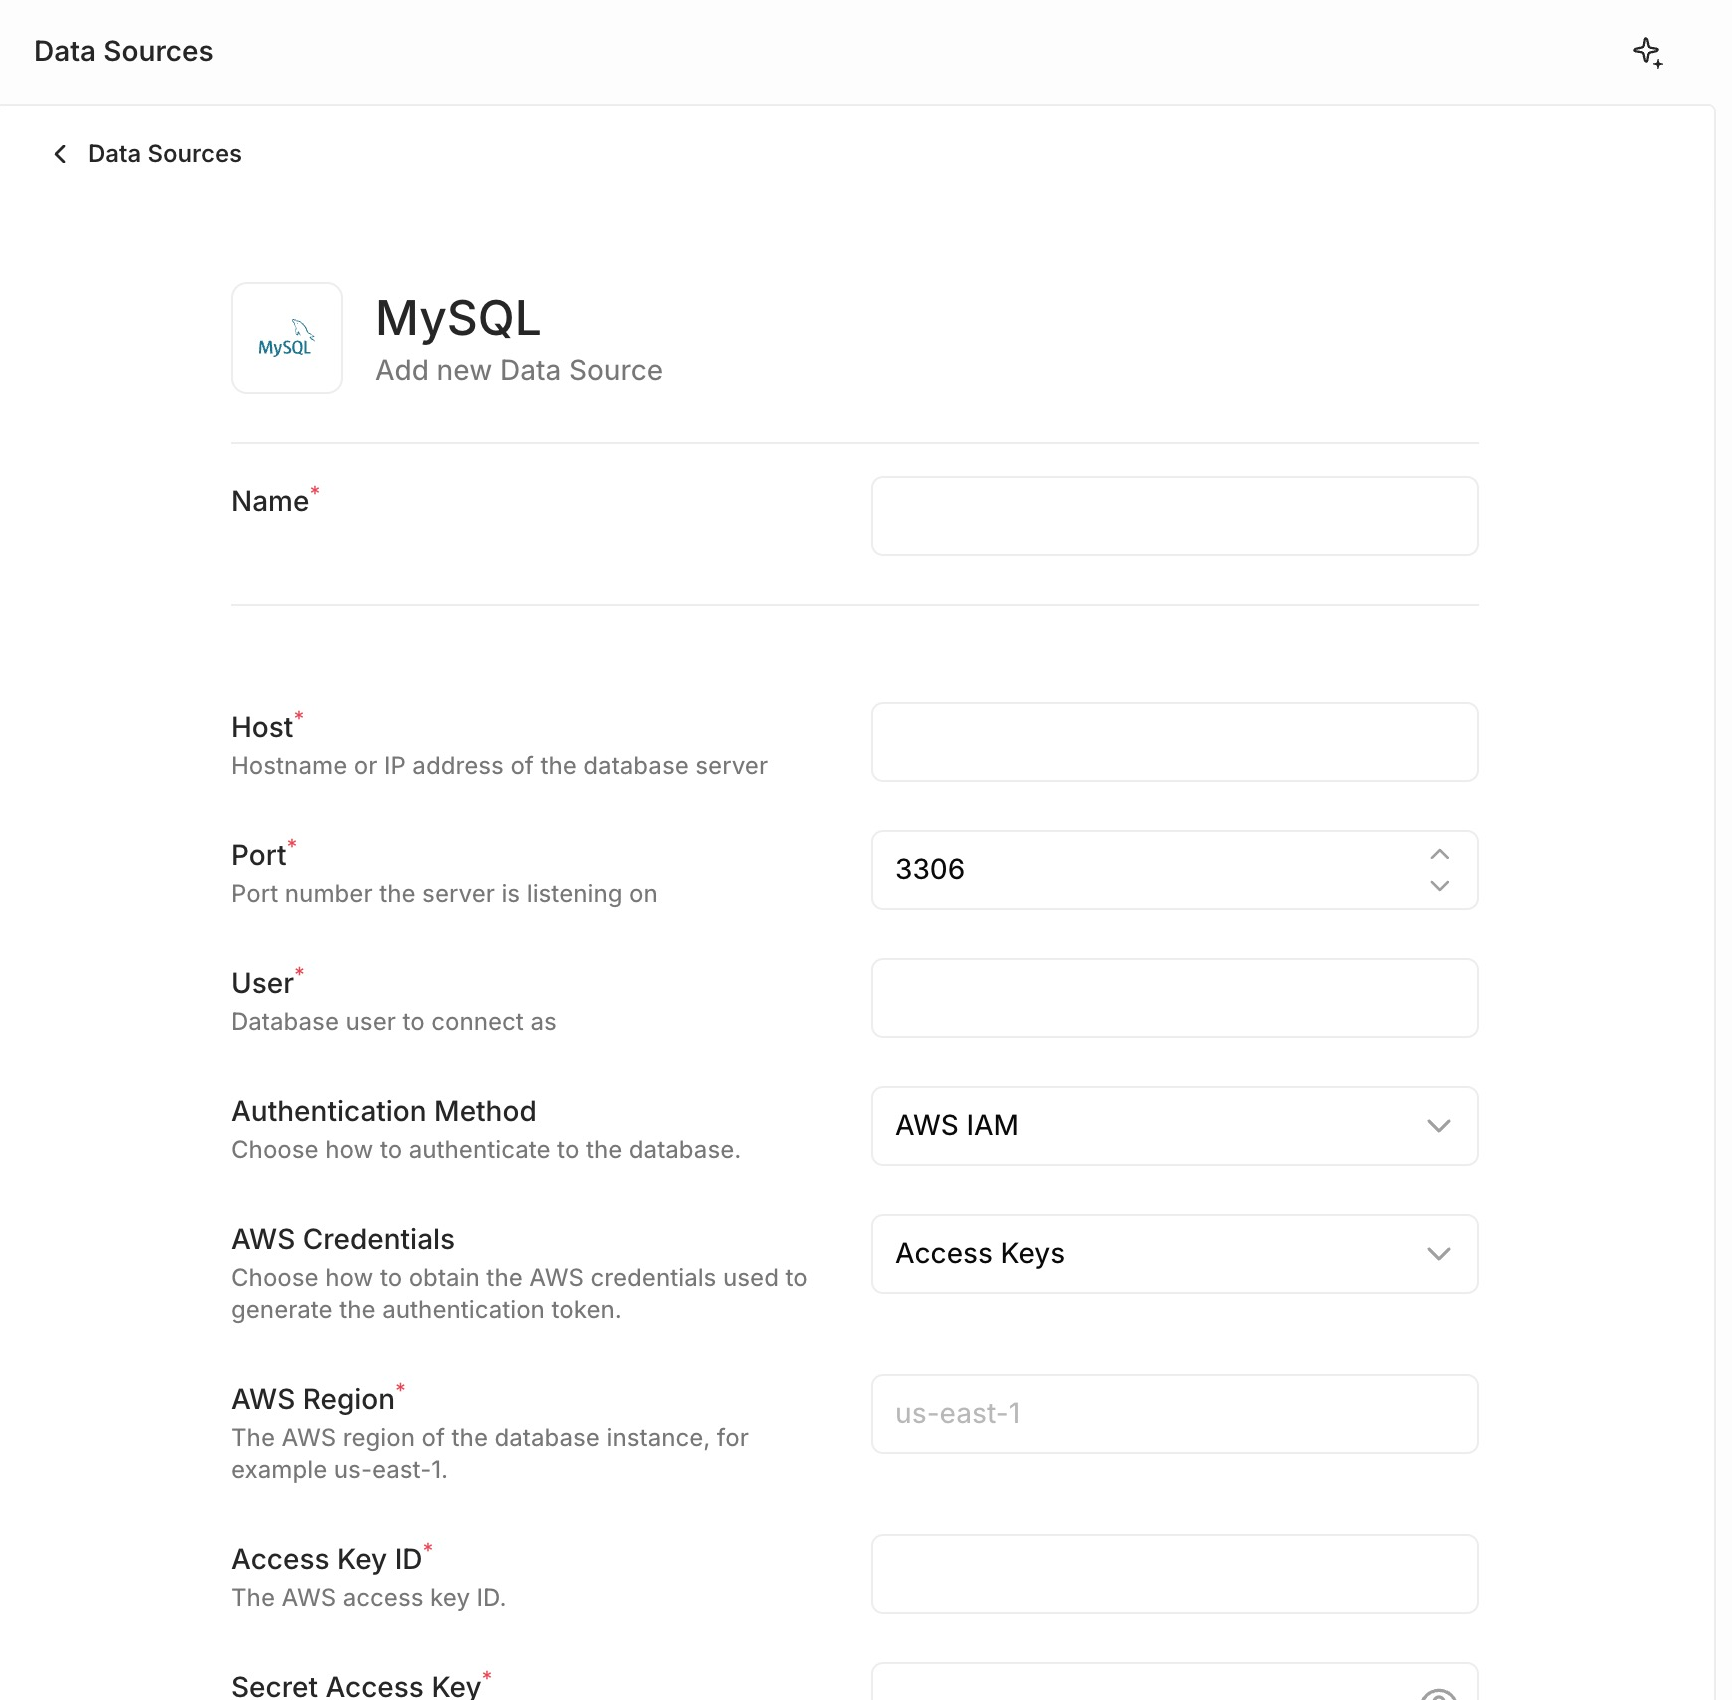
Task: Focus the AWS Region field
Action: [x=1174, y=1414]
